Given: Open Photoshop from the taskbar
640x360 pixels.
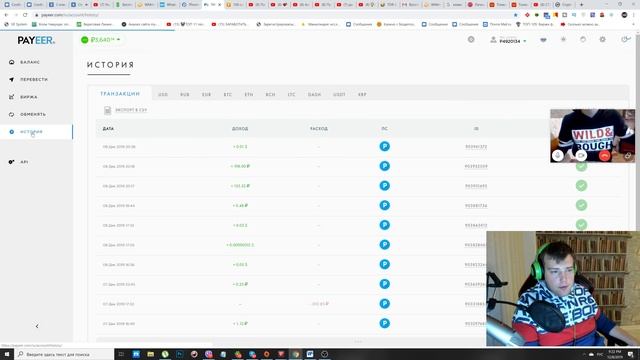Looking at the screenshot, I should [180, 354].
